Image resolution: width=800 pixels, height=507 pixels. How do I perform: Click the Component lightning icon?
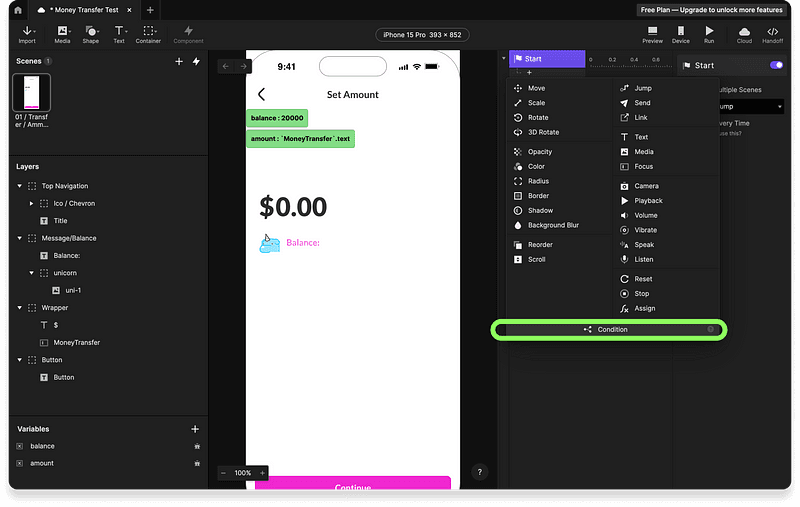coord(188,31)
